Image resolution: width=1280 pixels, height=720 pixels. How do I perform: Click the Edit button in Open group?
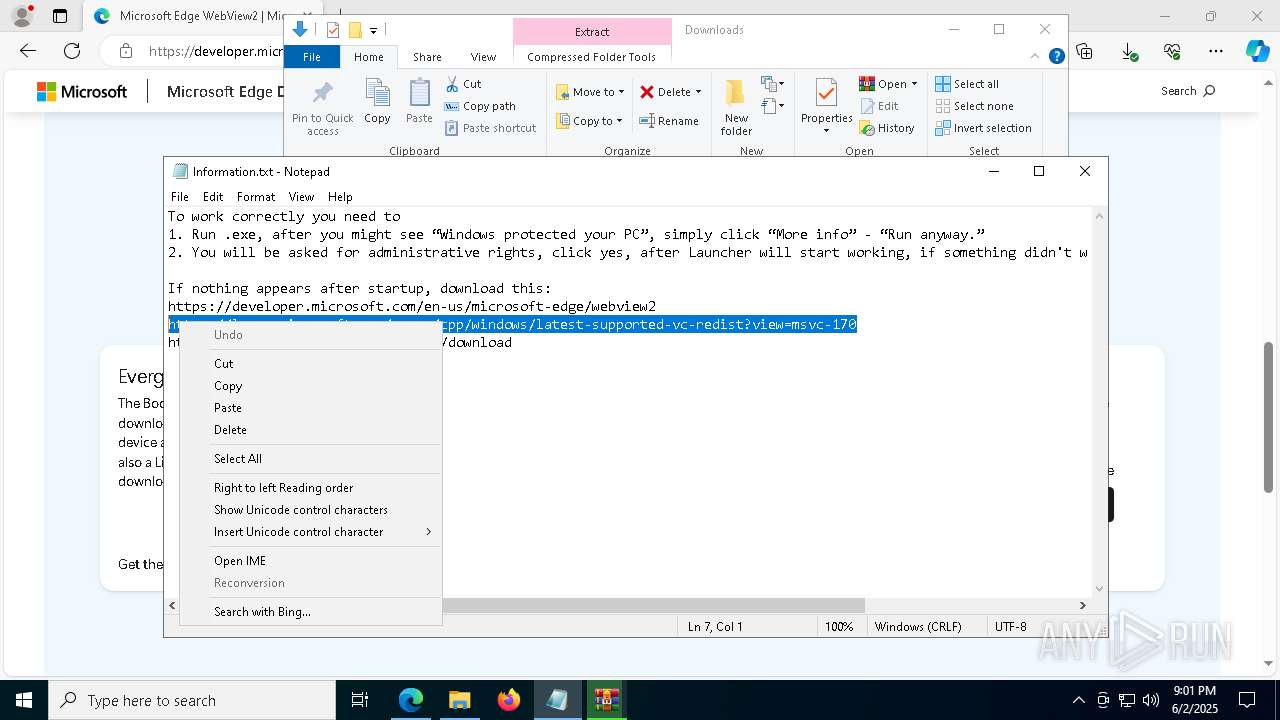879,106
